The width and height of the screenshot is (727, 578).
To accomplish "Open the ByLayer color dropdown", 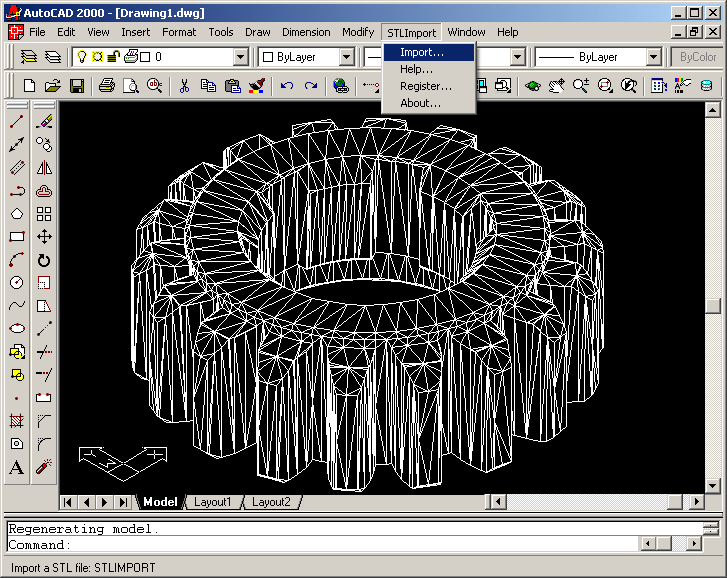I will click(x=307, y=57).
